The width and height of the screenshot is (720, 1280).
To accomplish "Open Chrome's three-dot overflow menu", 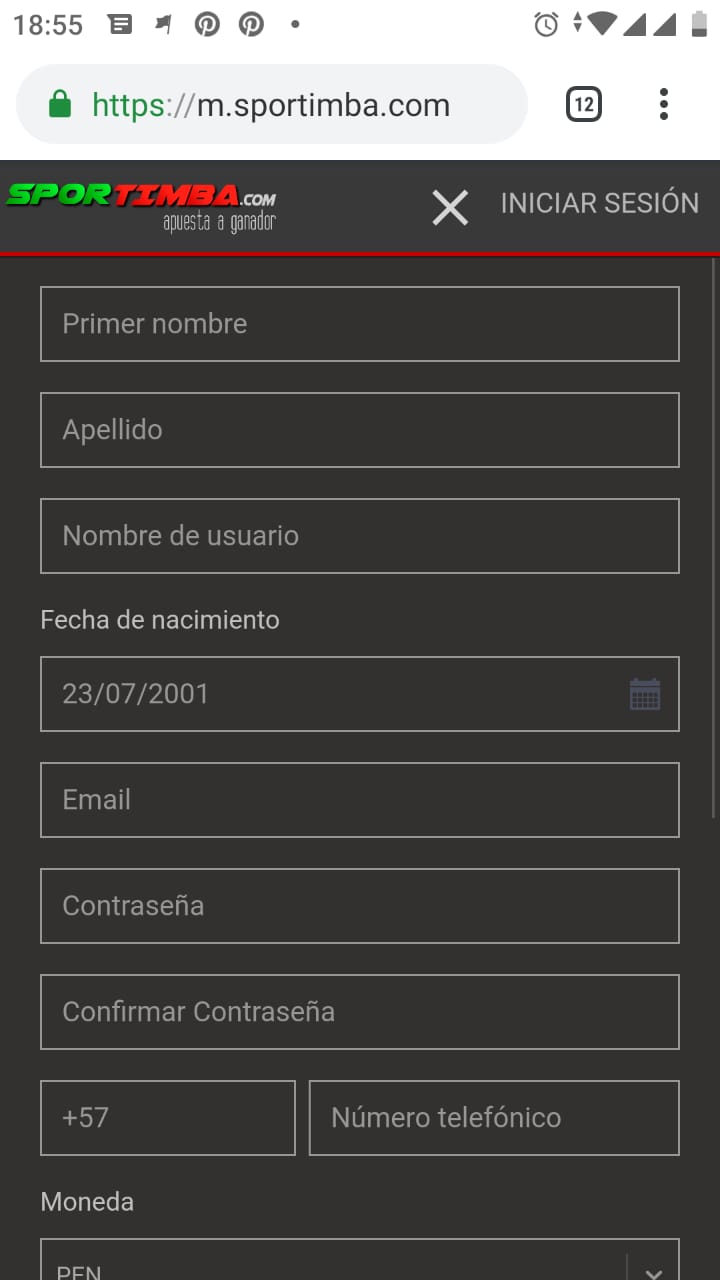I will pos(663,104).
